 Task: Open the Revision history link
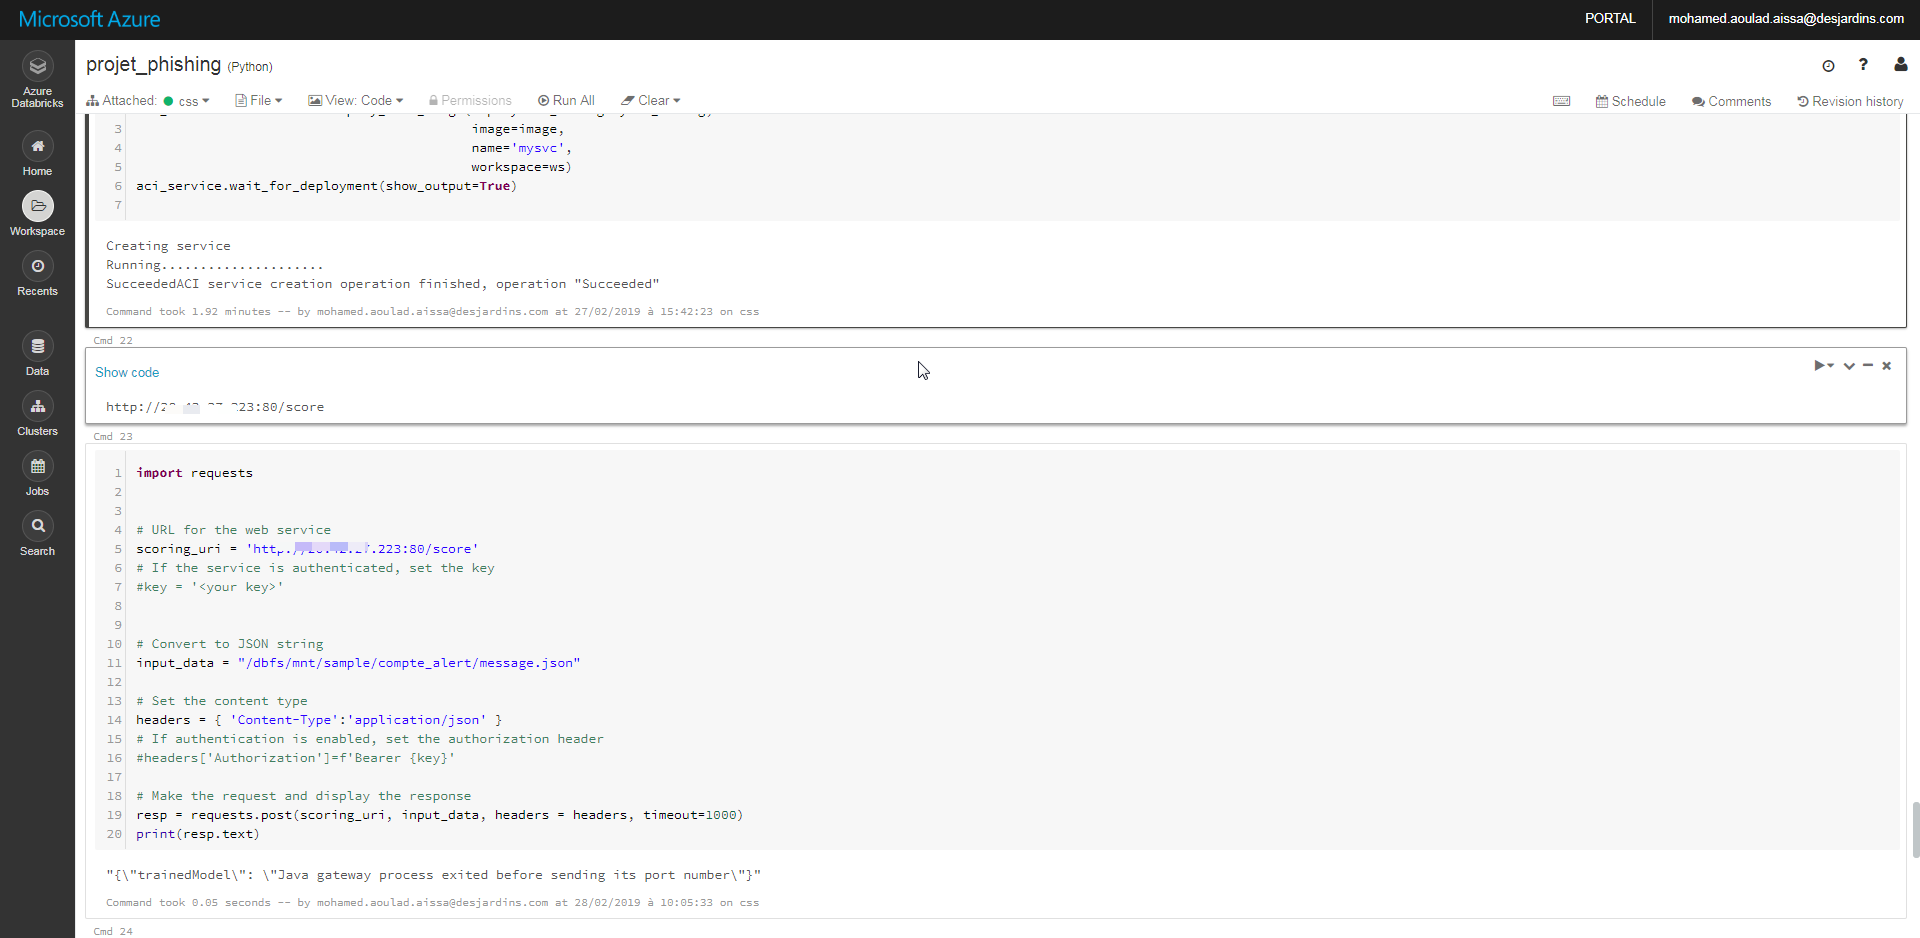(x=1851, y=101)
